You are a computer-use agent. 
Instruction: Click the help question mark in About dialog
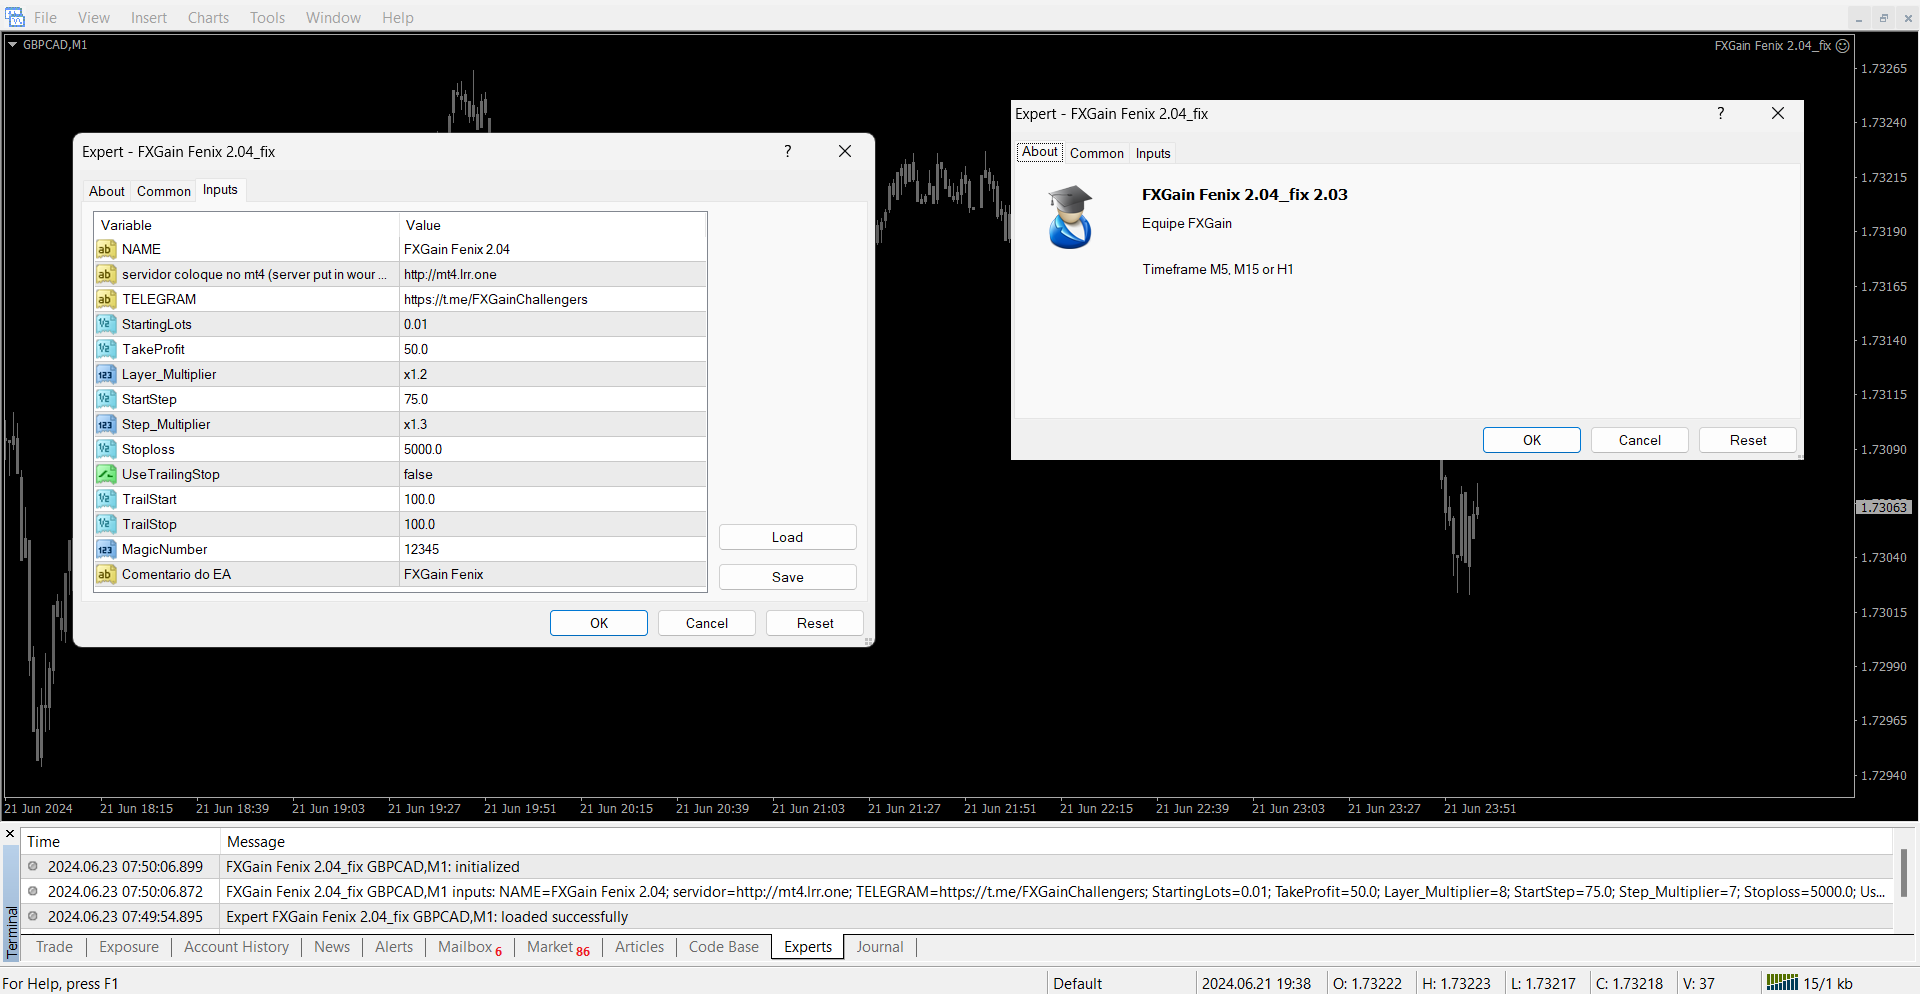tap(1721, 113)
